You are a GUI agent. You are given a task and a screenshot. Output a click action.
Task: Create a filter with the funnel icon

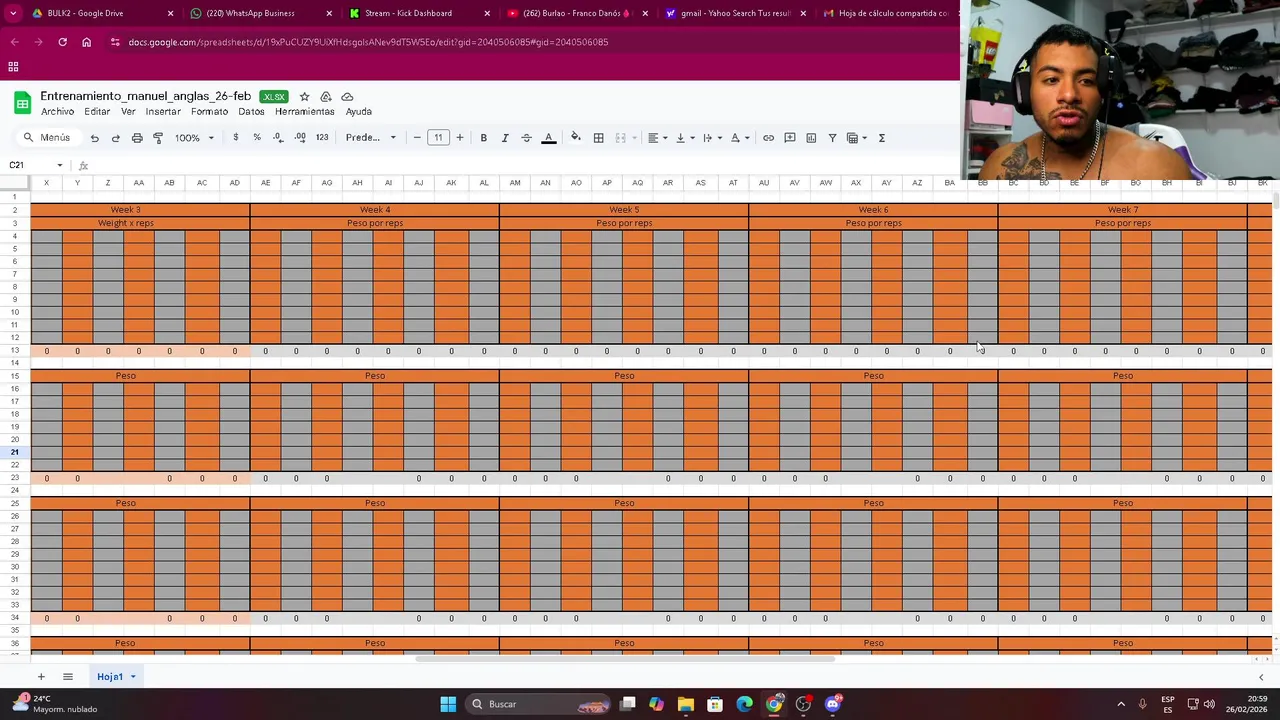pos(832,138)
